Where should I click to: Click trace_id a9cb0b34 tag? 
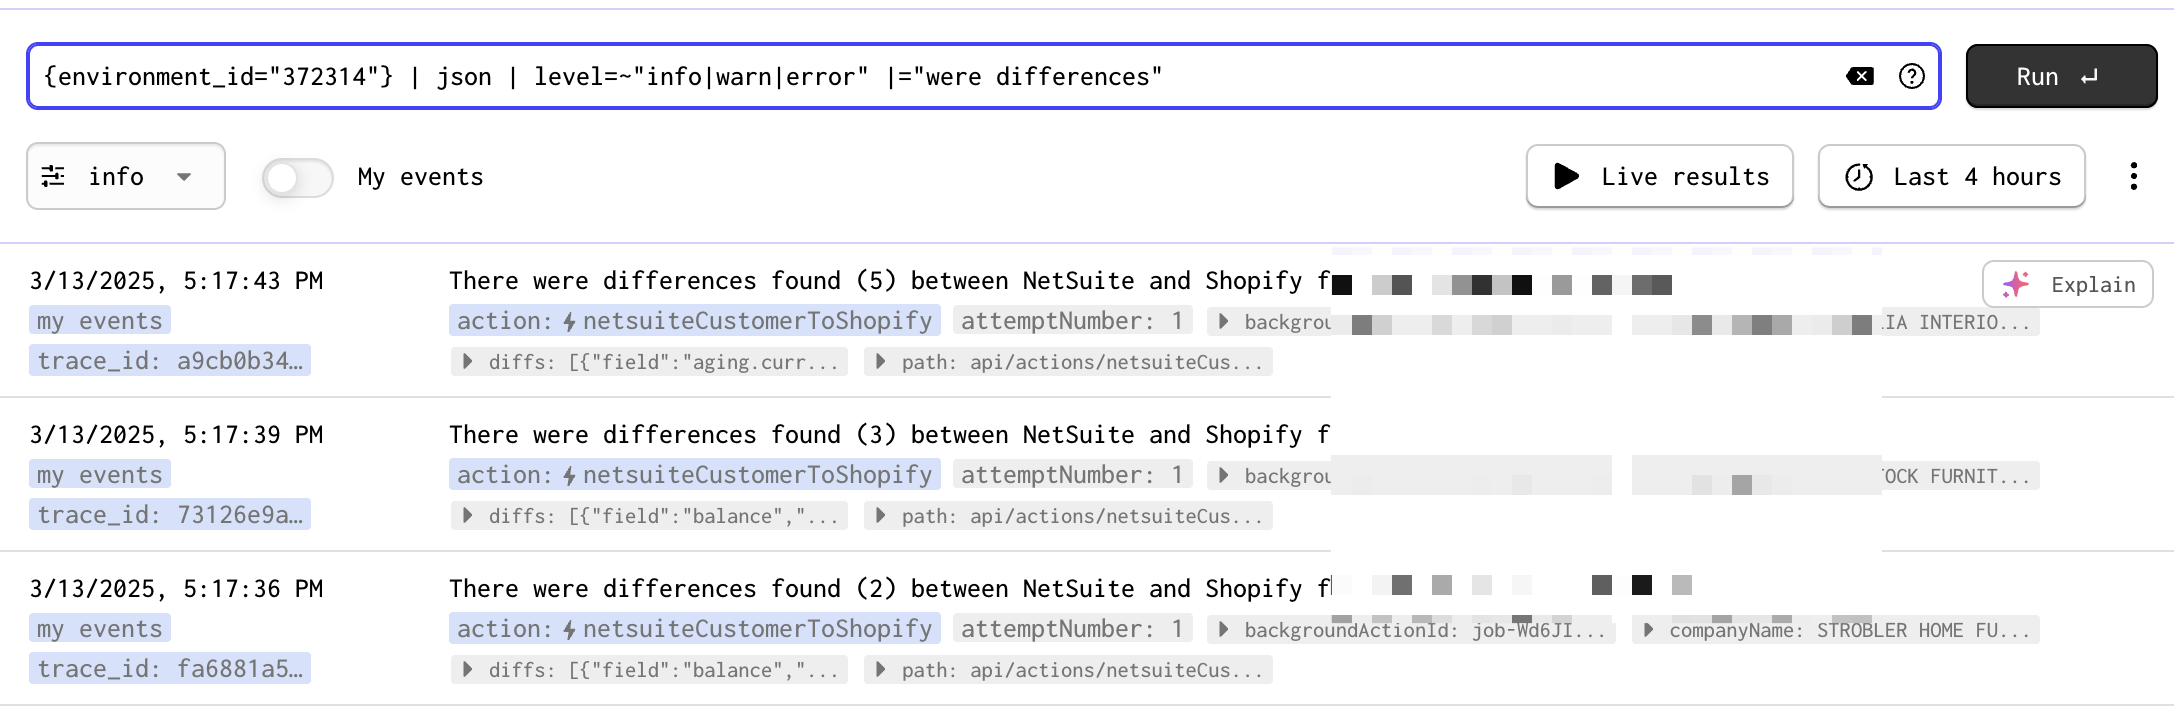point(169,361)
